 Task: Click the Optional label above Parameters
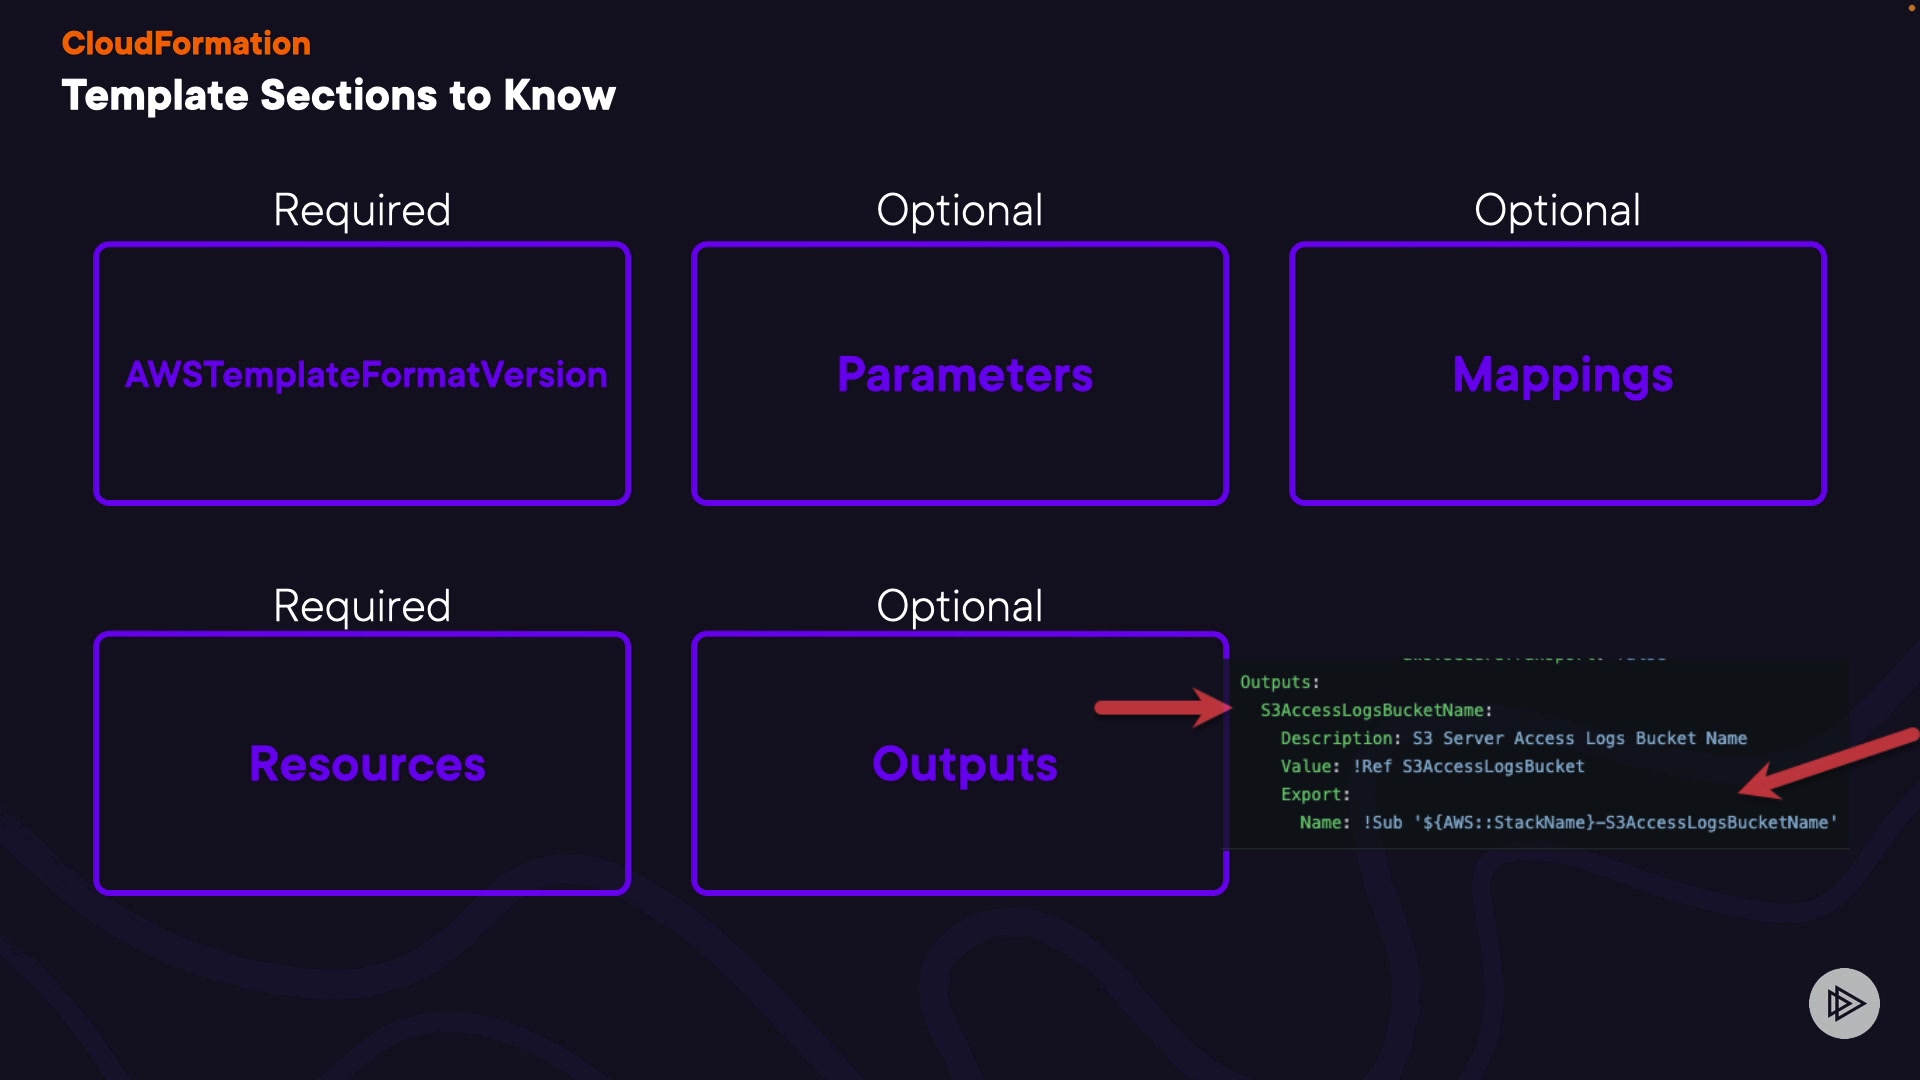960,210
